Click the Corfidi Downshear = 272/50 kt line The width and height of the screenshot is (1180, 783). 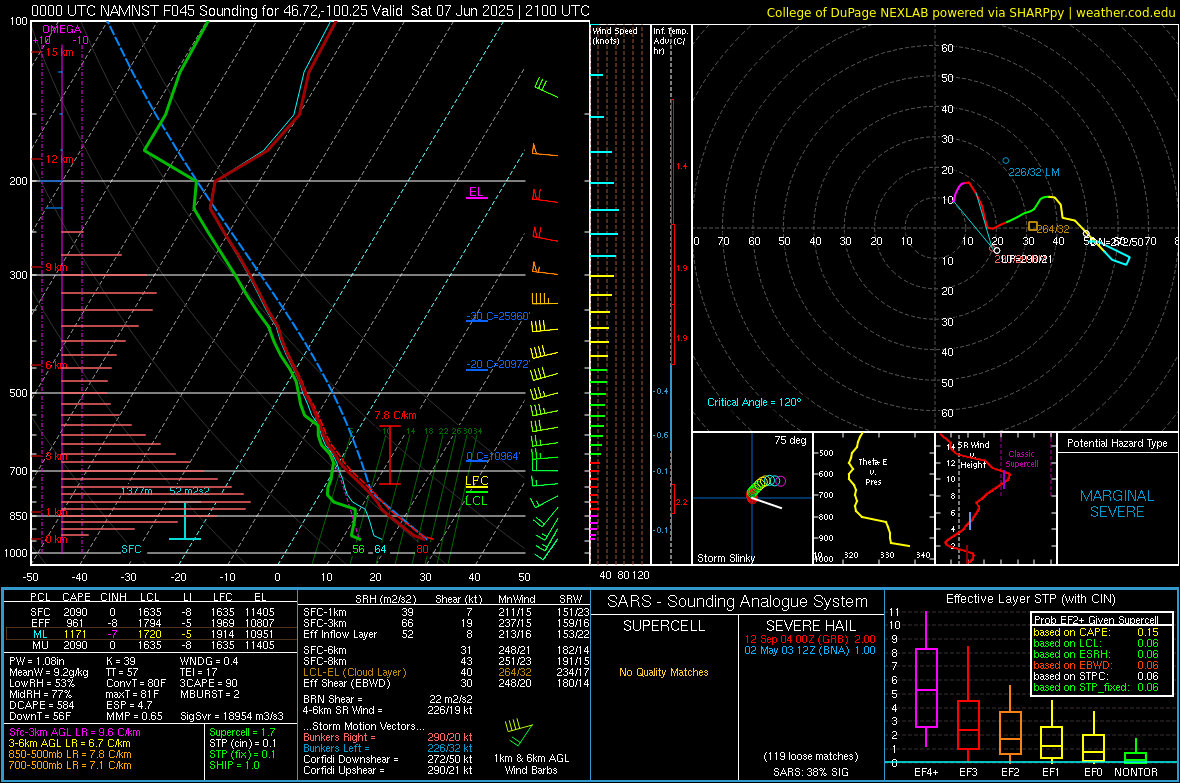coord(388,759)
